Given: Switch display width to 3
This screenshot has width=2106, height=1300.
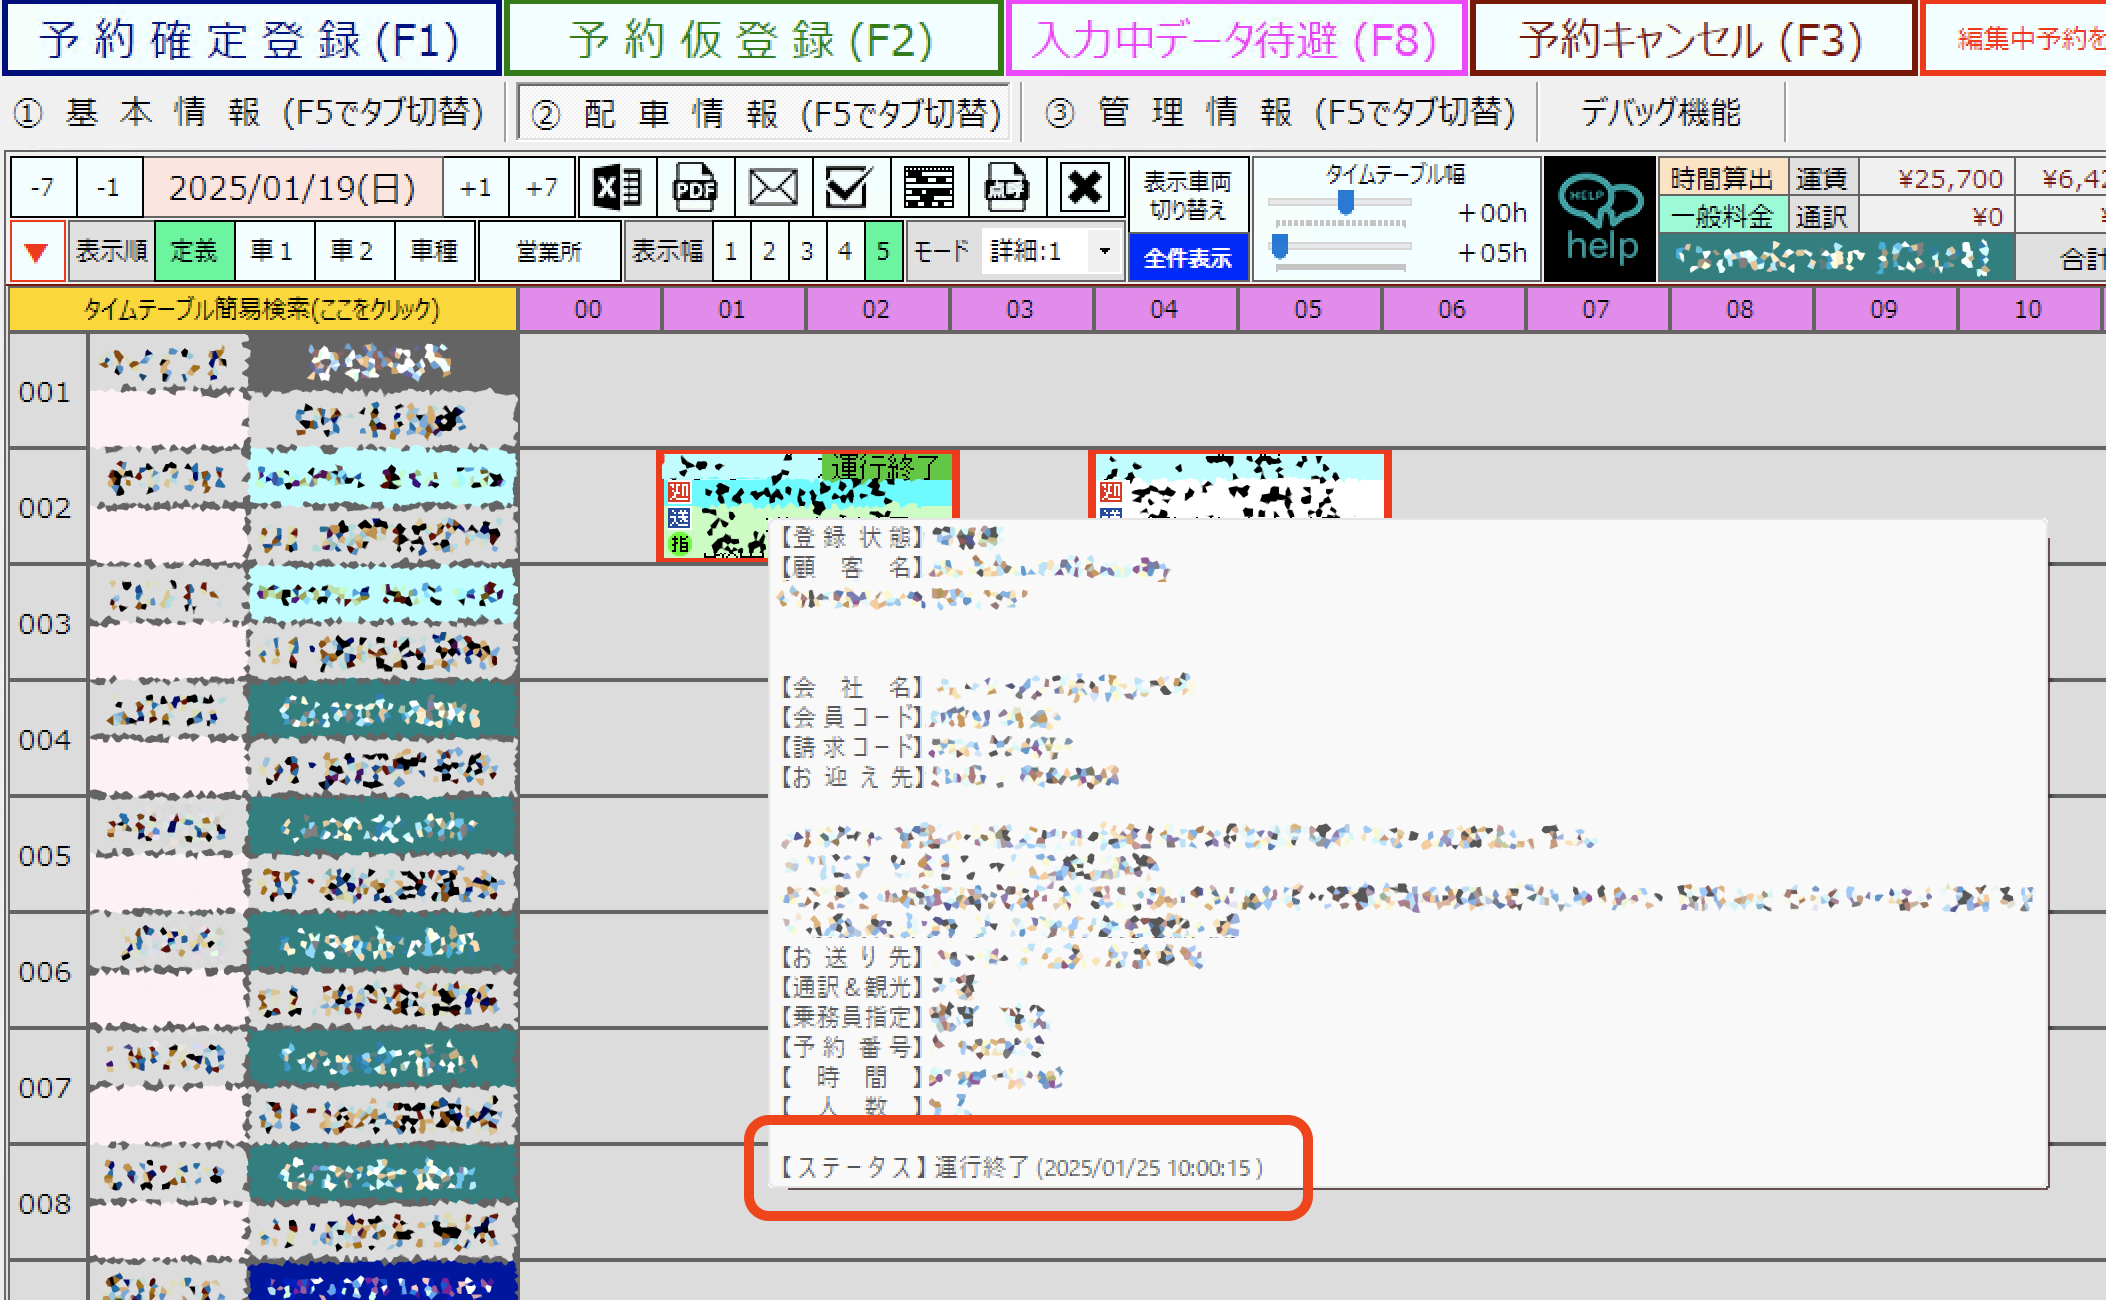Looking at the screenshot, I should click(807, 251).
